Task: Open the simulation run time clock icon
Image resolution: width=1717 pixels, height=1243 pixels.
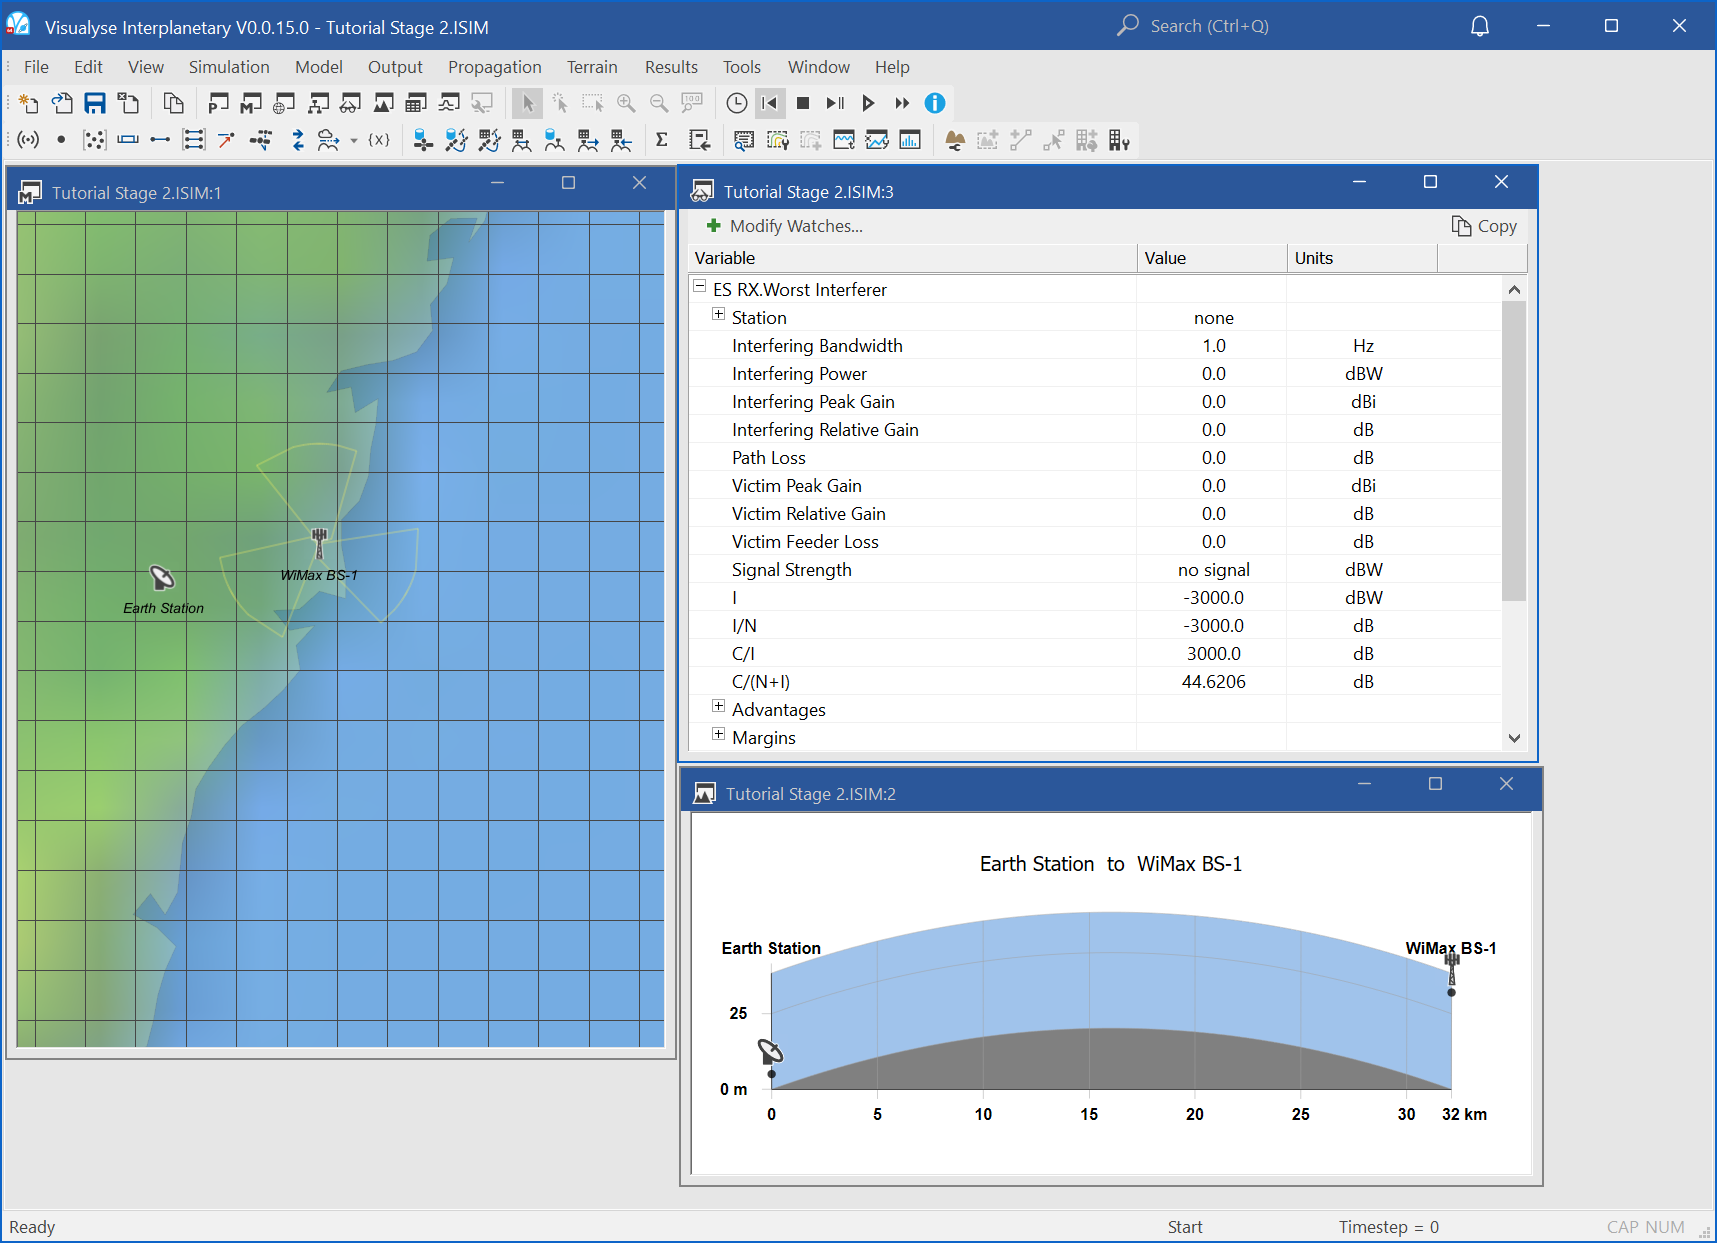Action: [737, 103]
